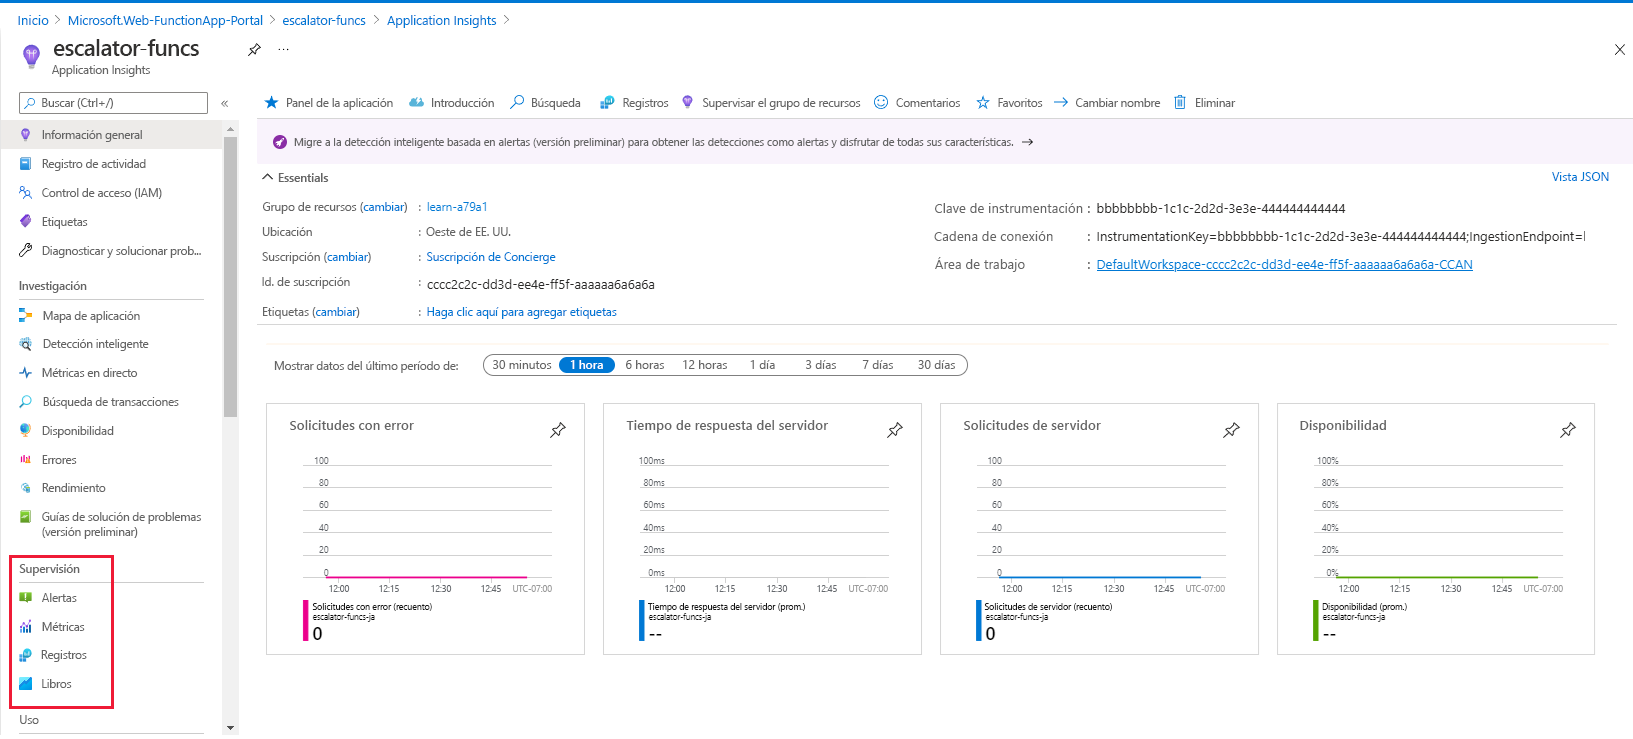Click sidebar scrollbar up arrow
The image size is (1633, 739).
(231, 128)
